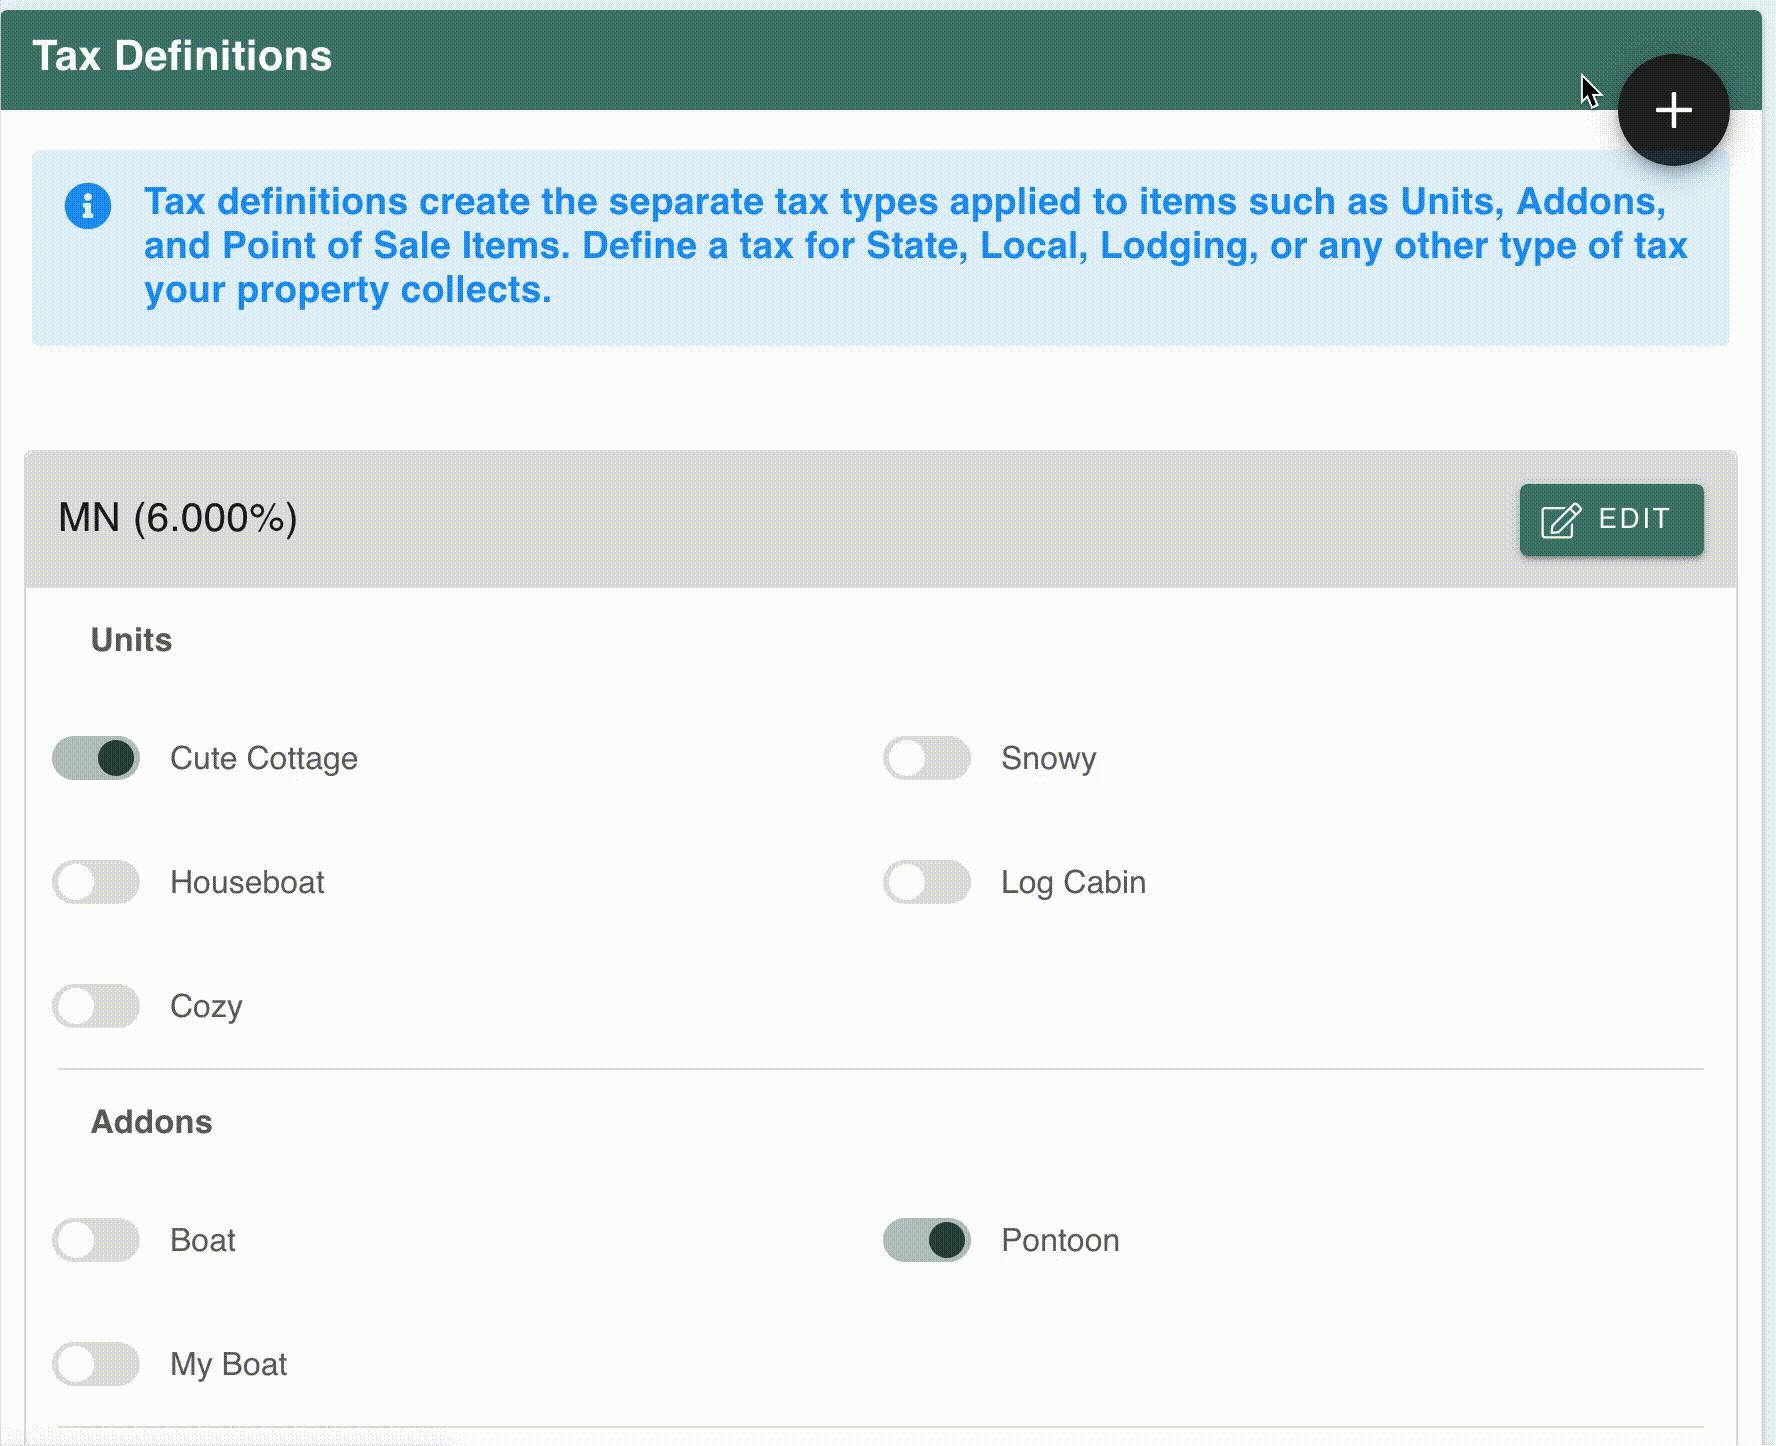The width and height of the screenshot is (1776, 1446).
Task: Turn off the Pontoon addon toggle
Action: point(927,1240)
